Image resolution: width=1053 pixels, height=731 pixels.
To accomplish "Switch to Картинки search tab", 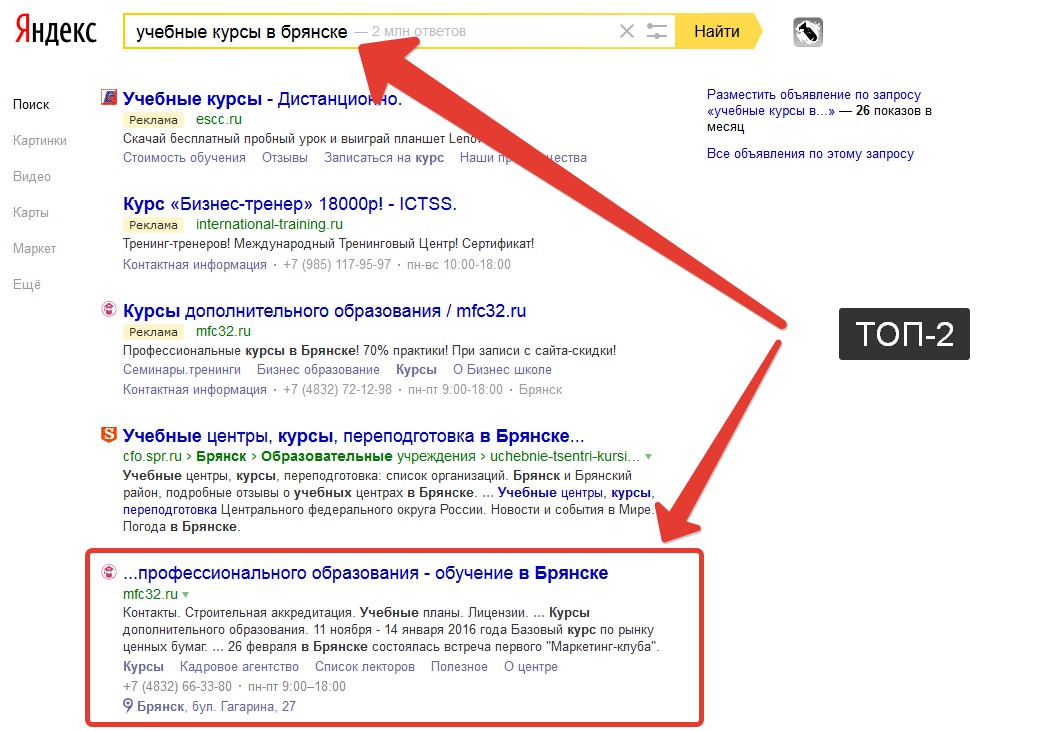I will [40, 140].
